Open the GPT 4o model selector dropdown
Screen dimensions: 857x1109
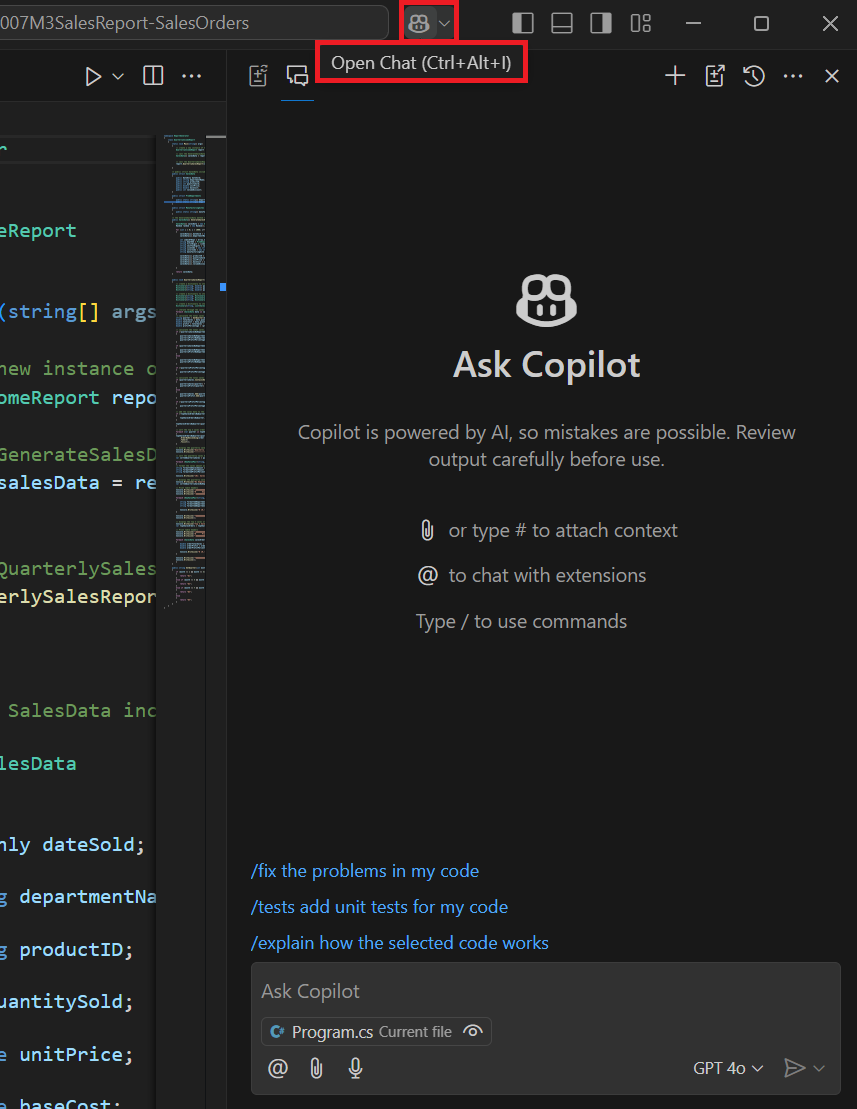pyautogui.click(x=727, y=1068)
